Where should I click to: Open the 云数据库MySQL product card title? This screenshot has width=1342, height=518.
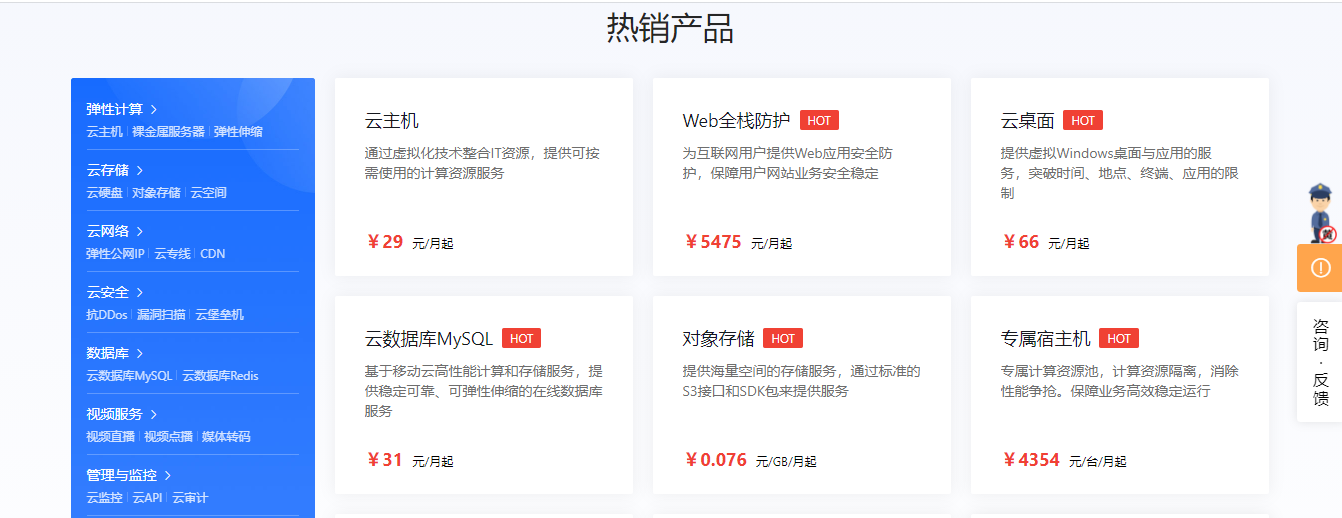(429, 339)
